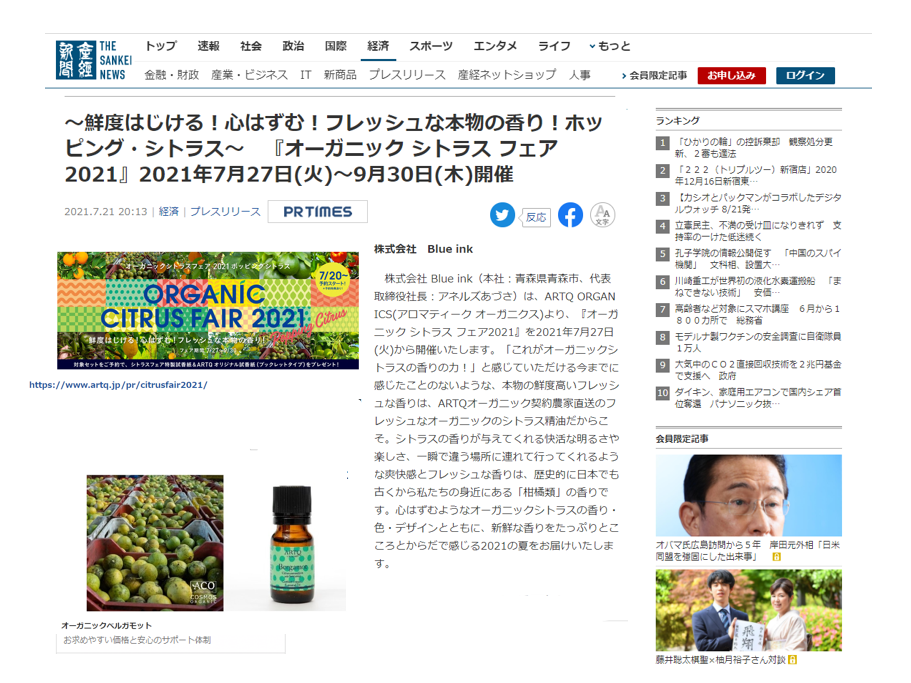
Task: Click the 株式会社 Blue ink company name
Action: (x=423, y=249)
